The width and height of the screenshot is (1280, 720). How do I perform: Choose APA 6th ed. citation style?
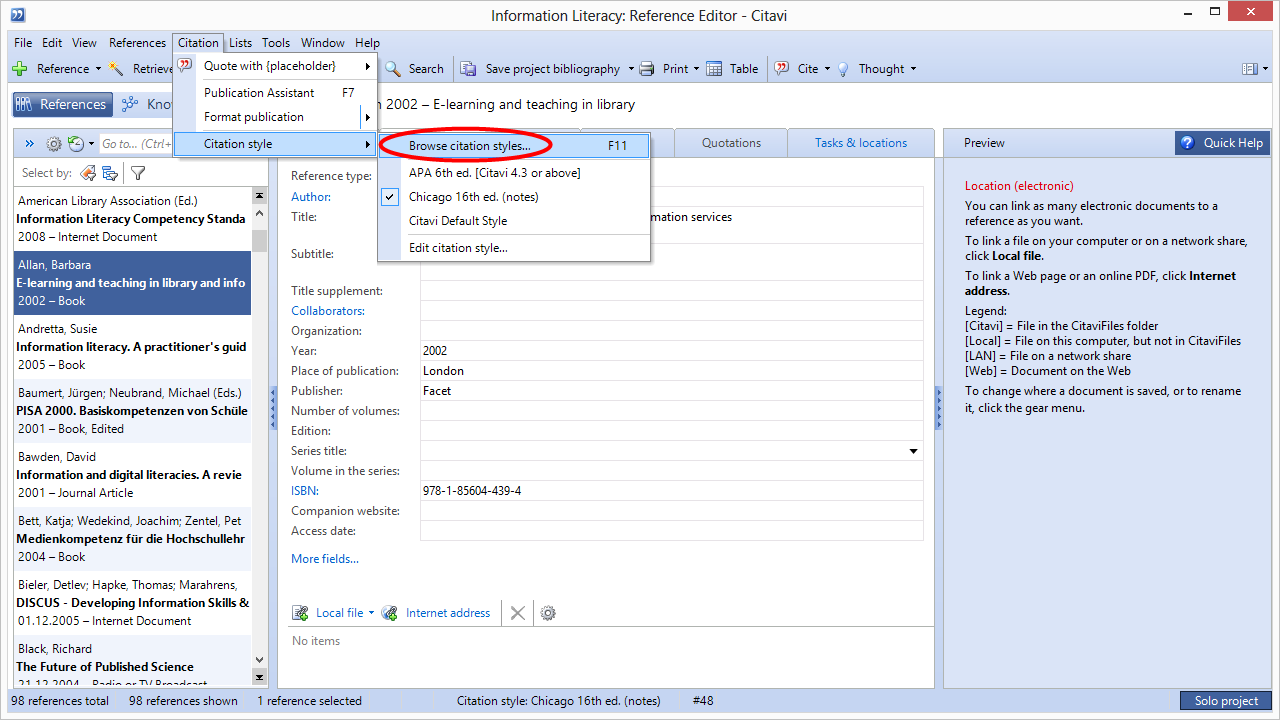pos(514,173)
